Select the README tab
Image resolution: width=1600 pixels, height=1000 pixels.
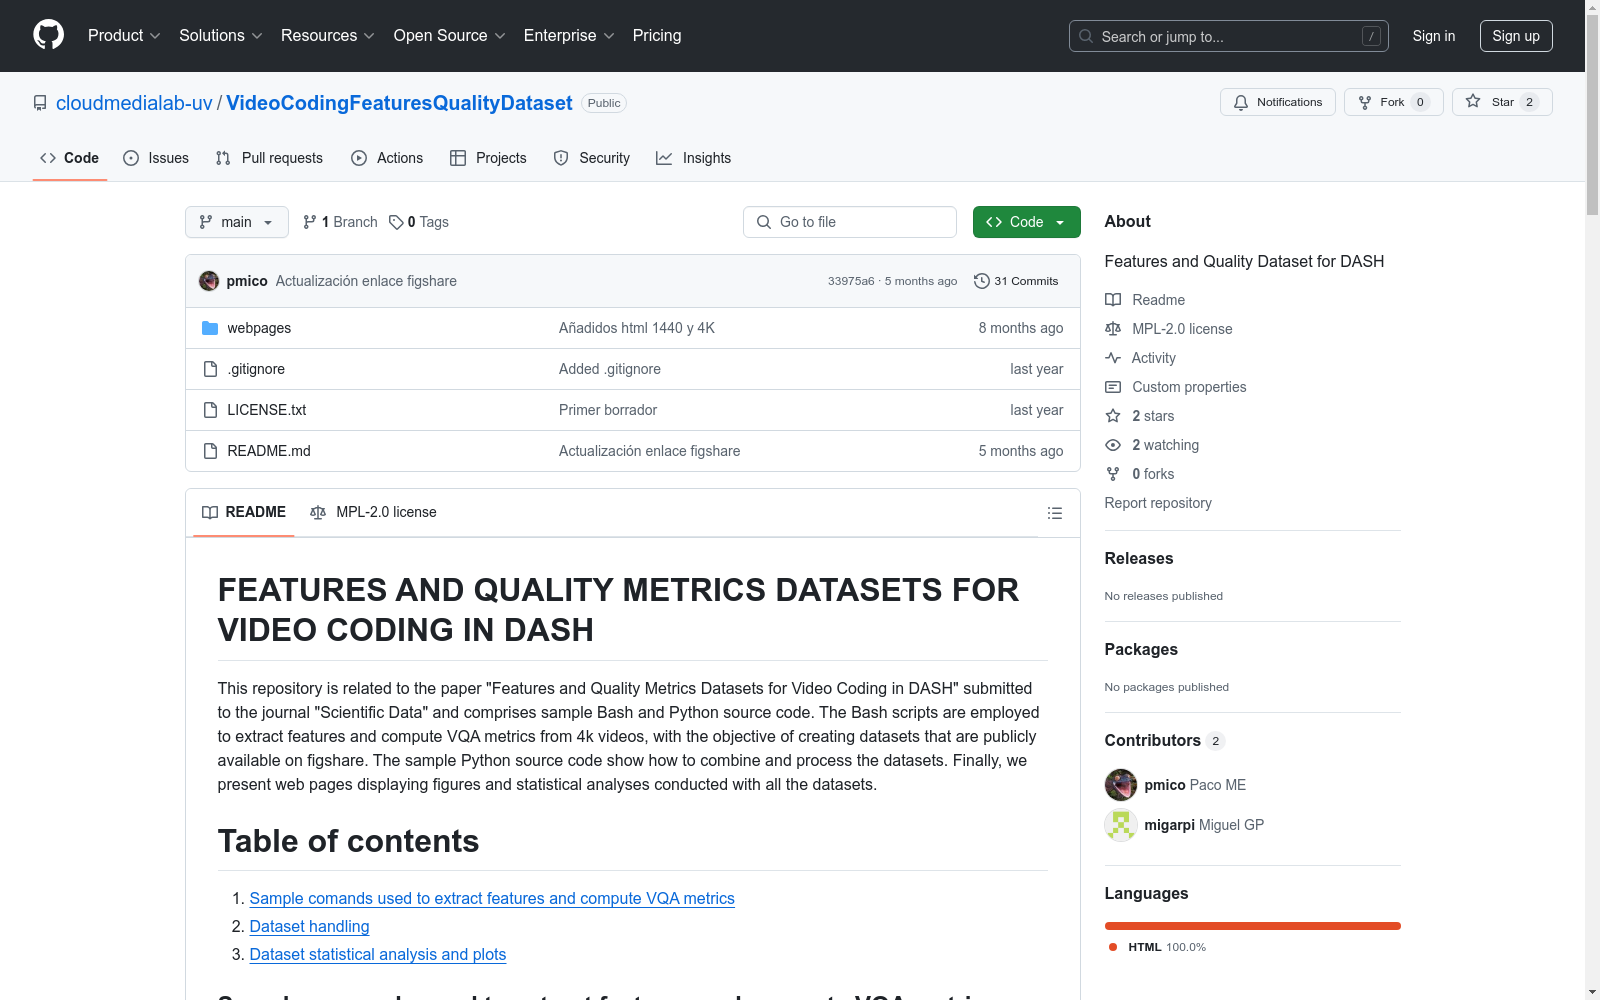244,512
